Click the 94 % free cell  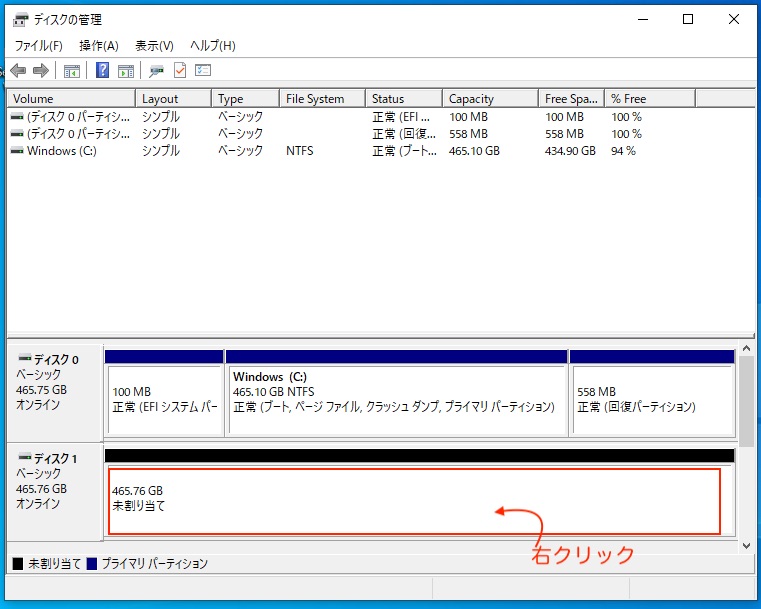[x=623, y=151]
